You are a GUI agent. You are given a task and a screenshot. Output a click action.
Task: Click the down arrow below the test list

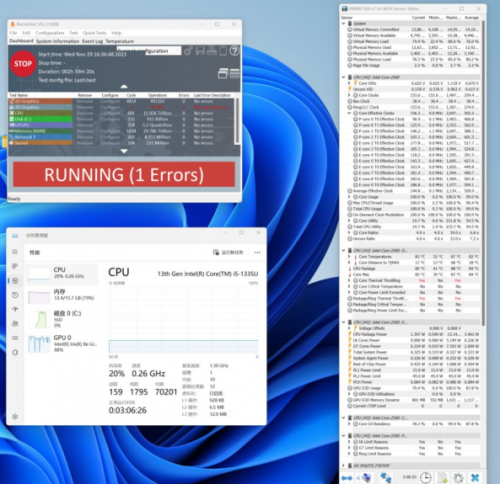124,151
